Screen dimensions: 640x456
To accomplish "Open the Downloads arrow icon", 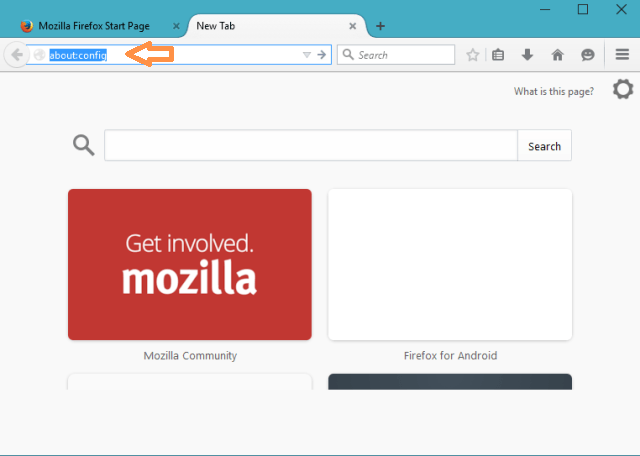I will pyautogui.click(x=527, y=55).
